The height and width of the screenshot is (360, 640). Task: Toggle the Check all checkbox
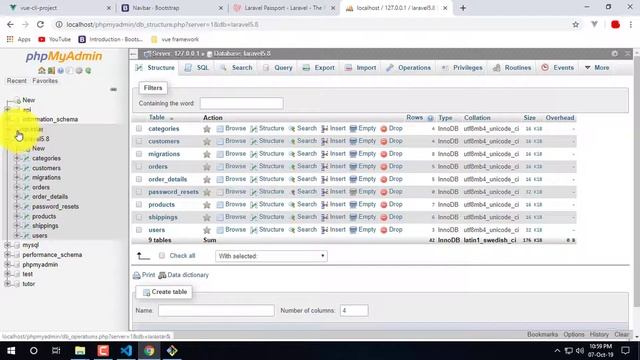[x=162, y=256]
